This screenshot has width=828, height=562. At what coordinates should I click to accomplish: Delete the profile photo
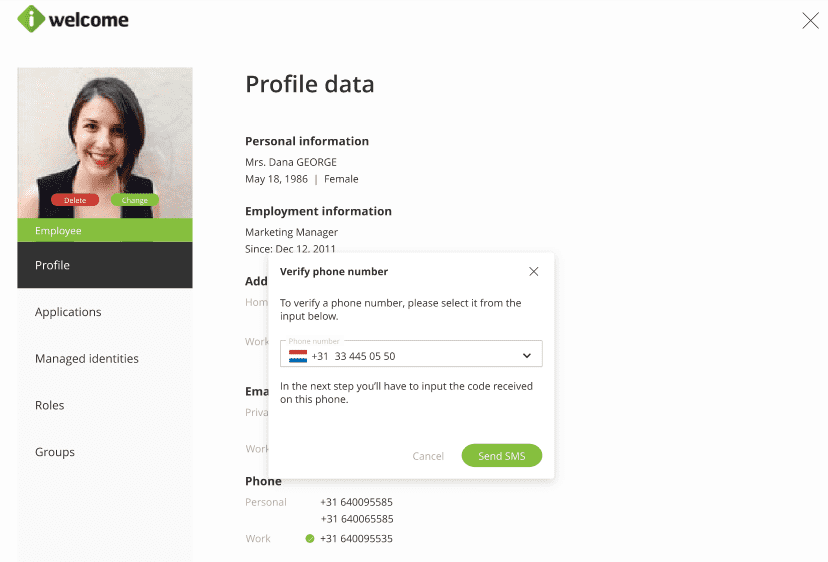pos(75,200)
